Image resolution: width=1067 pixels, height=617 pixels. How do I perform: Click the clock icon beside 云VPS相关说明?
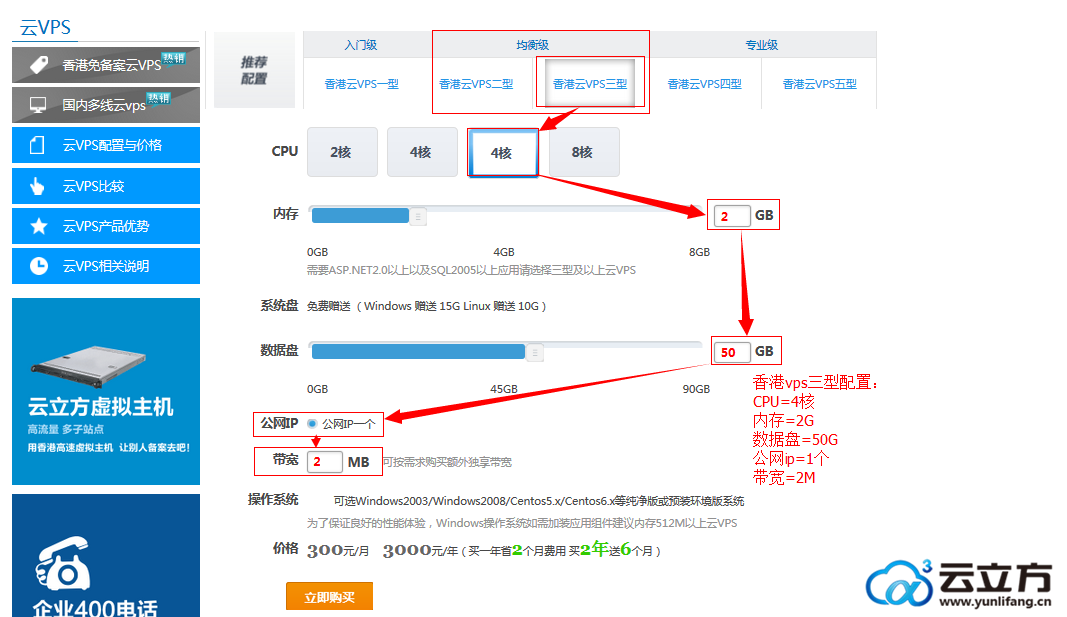pos(39,266)
